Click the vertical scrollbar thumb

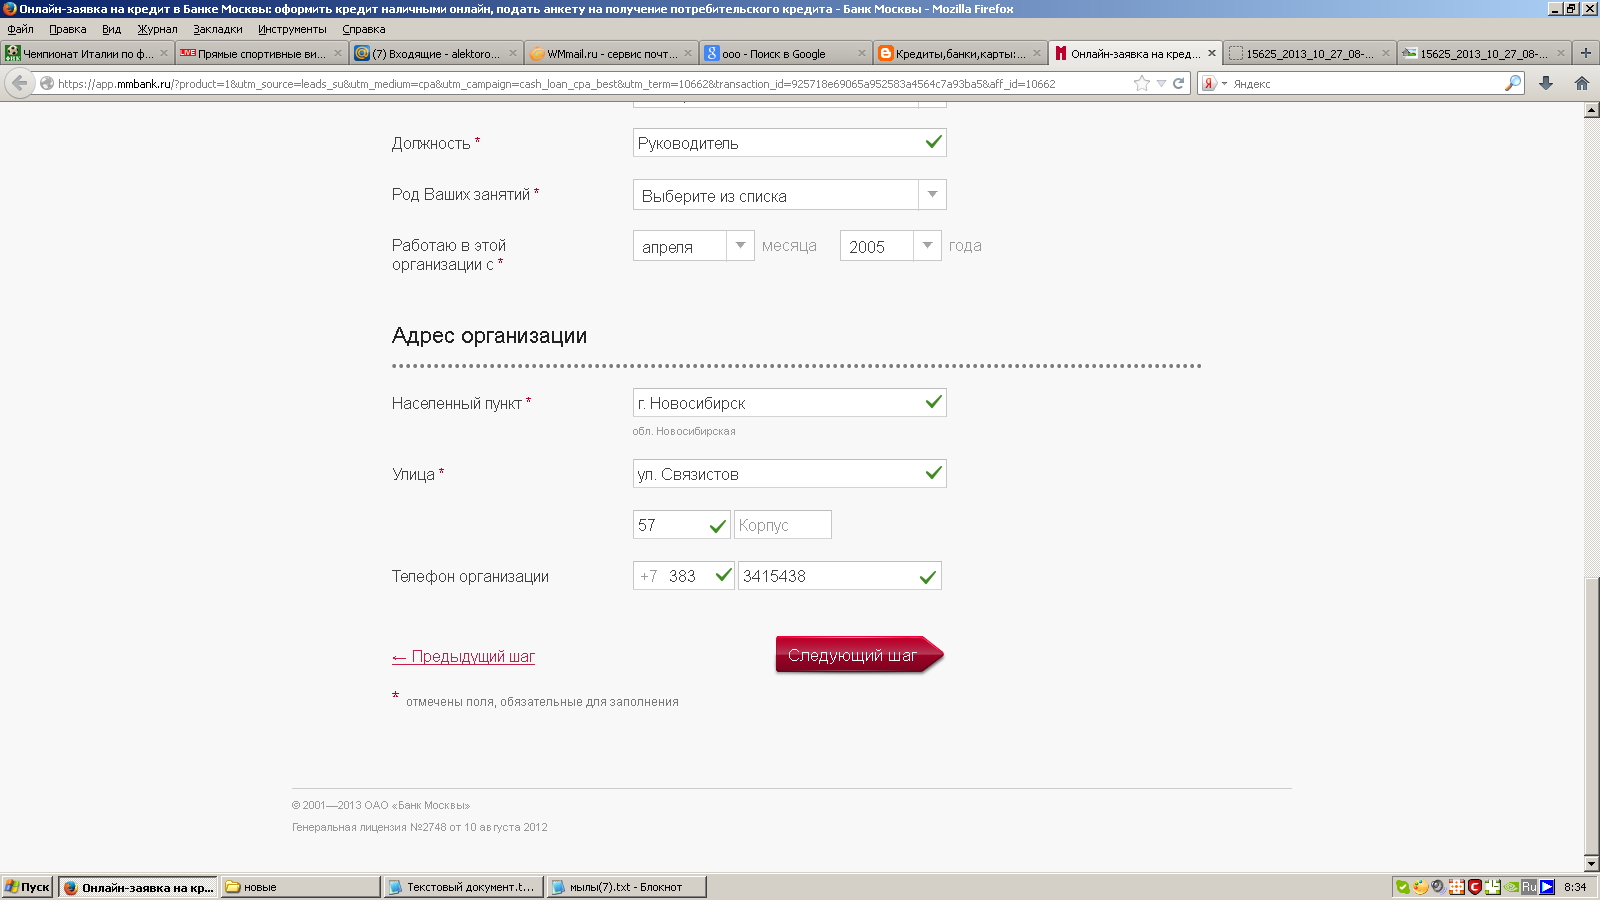1591,715
